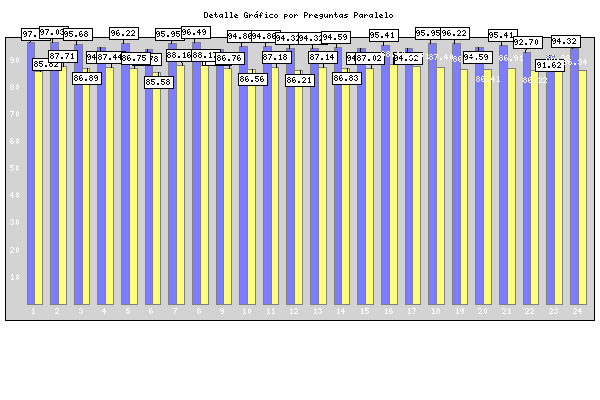Image resolution: width=600 pixels, height=400 pixels.
Task: Click y-axis value 80
Action: click(15, 87)
